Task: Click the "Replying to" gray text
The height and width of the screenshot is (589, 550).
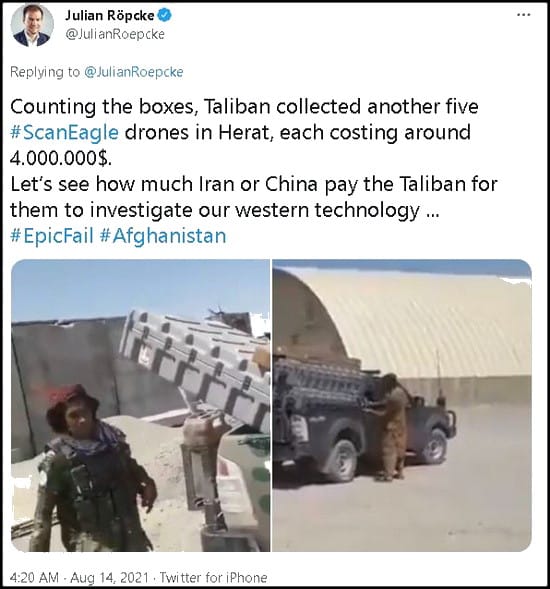Action: click(x=45, y=72)
